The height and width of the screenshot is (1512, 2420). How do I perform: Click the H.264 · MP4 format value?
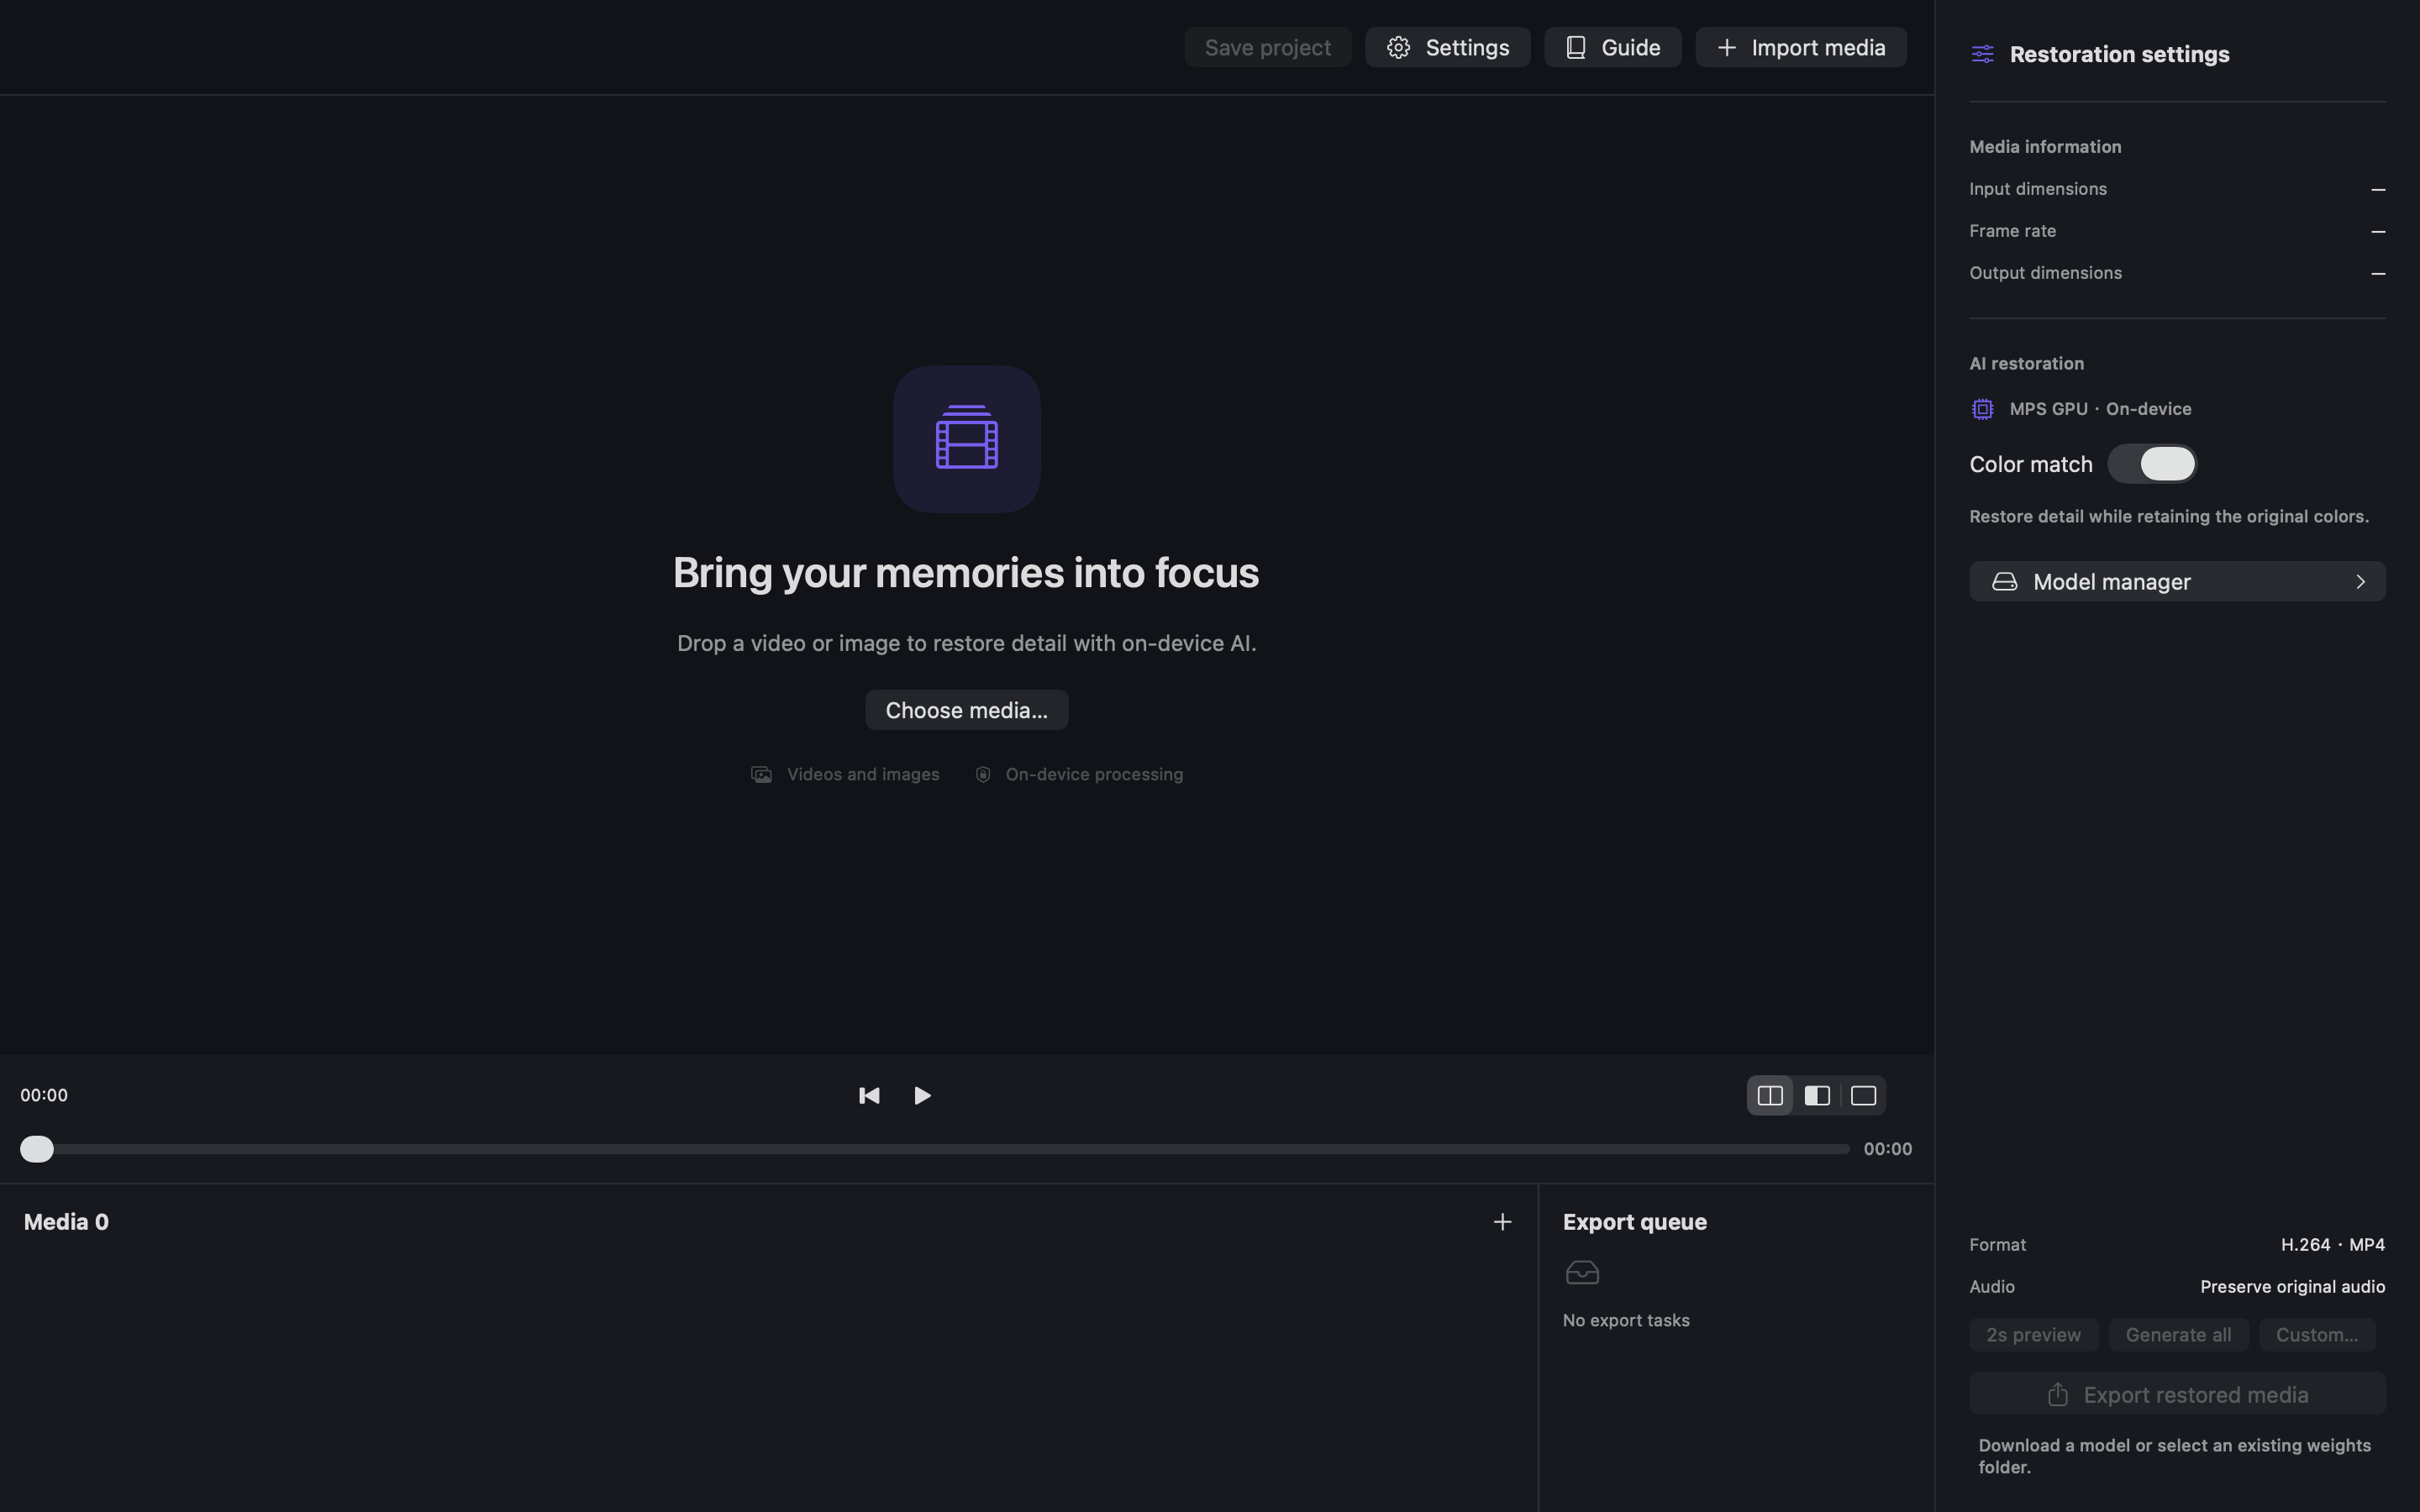click(x=2332, y=1245)
